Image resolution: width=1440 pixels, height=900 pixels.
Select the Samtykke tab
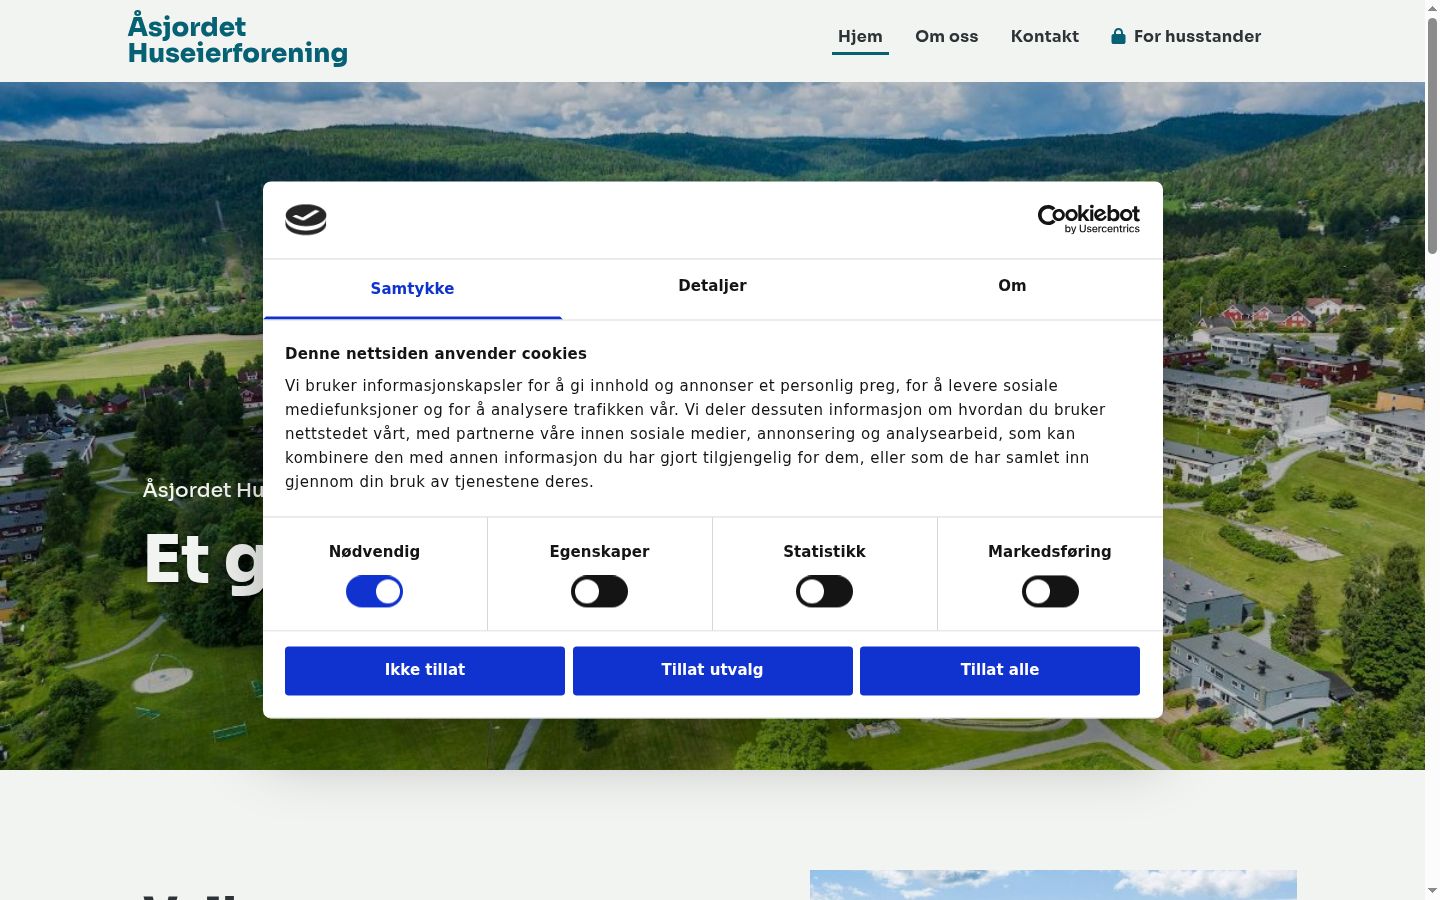[412, 289]
